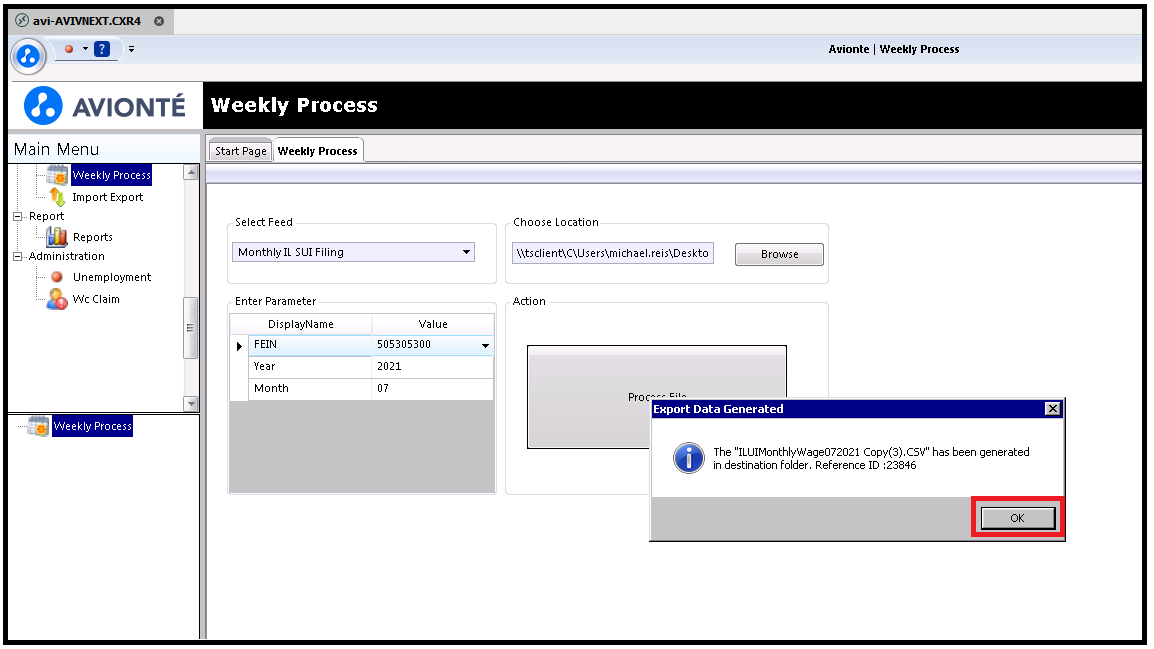Click the info icon in the export dialog
Image resolution: width=1154 pixels, height=649 pixels.
click(x=689, y=458)
